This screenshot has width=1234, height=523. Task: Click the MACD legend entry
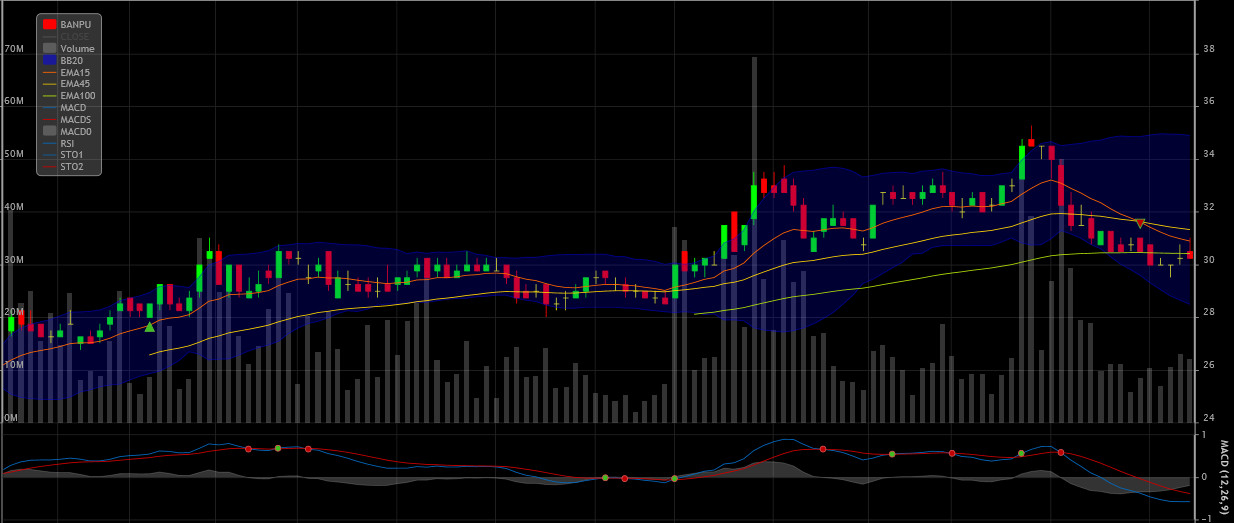click(x=64, y=107)
